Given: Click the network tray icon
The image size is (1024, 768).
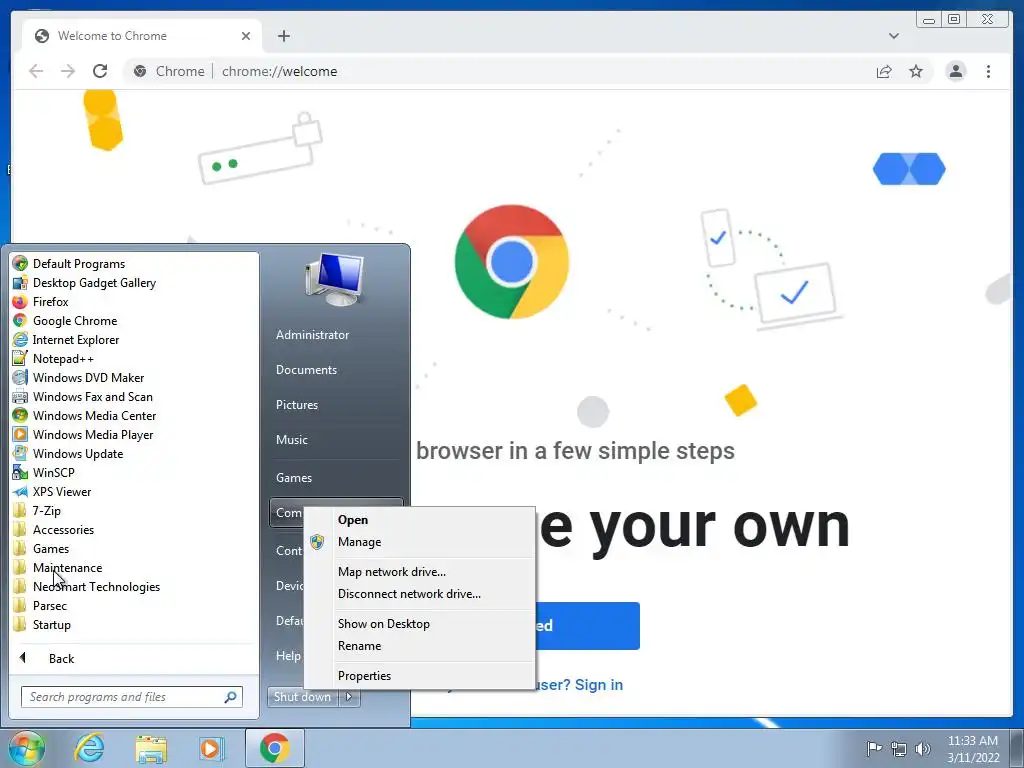Looking at the screenshot, I should point(899,748).
